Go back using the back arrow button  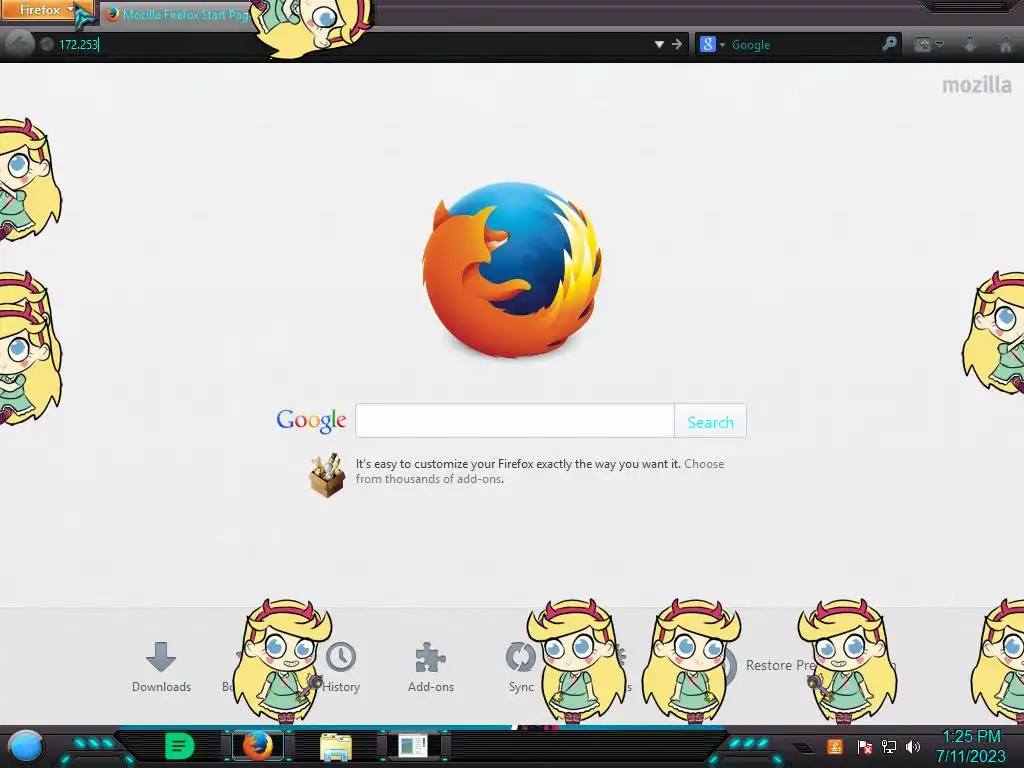(19, 44)
